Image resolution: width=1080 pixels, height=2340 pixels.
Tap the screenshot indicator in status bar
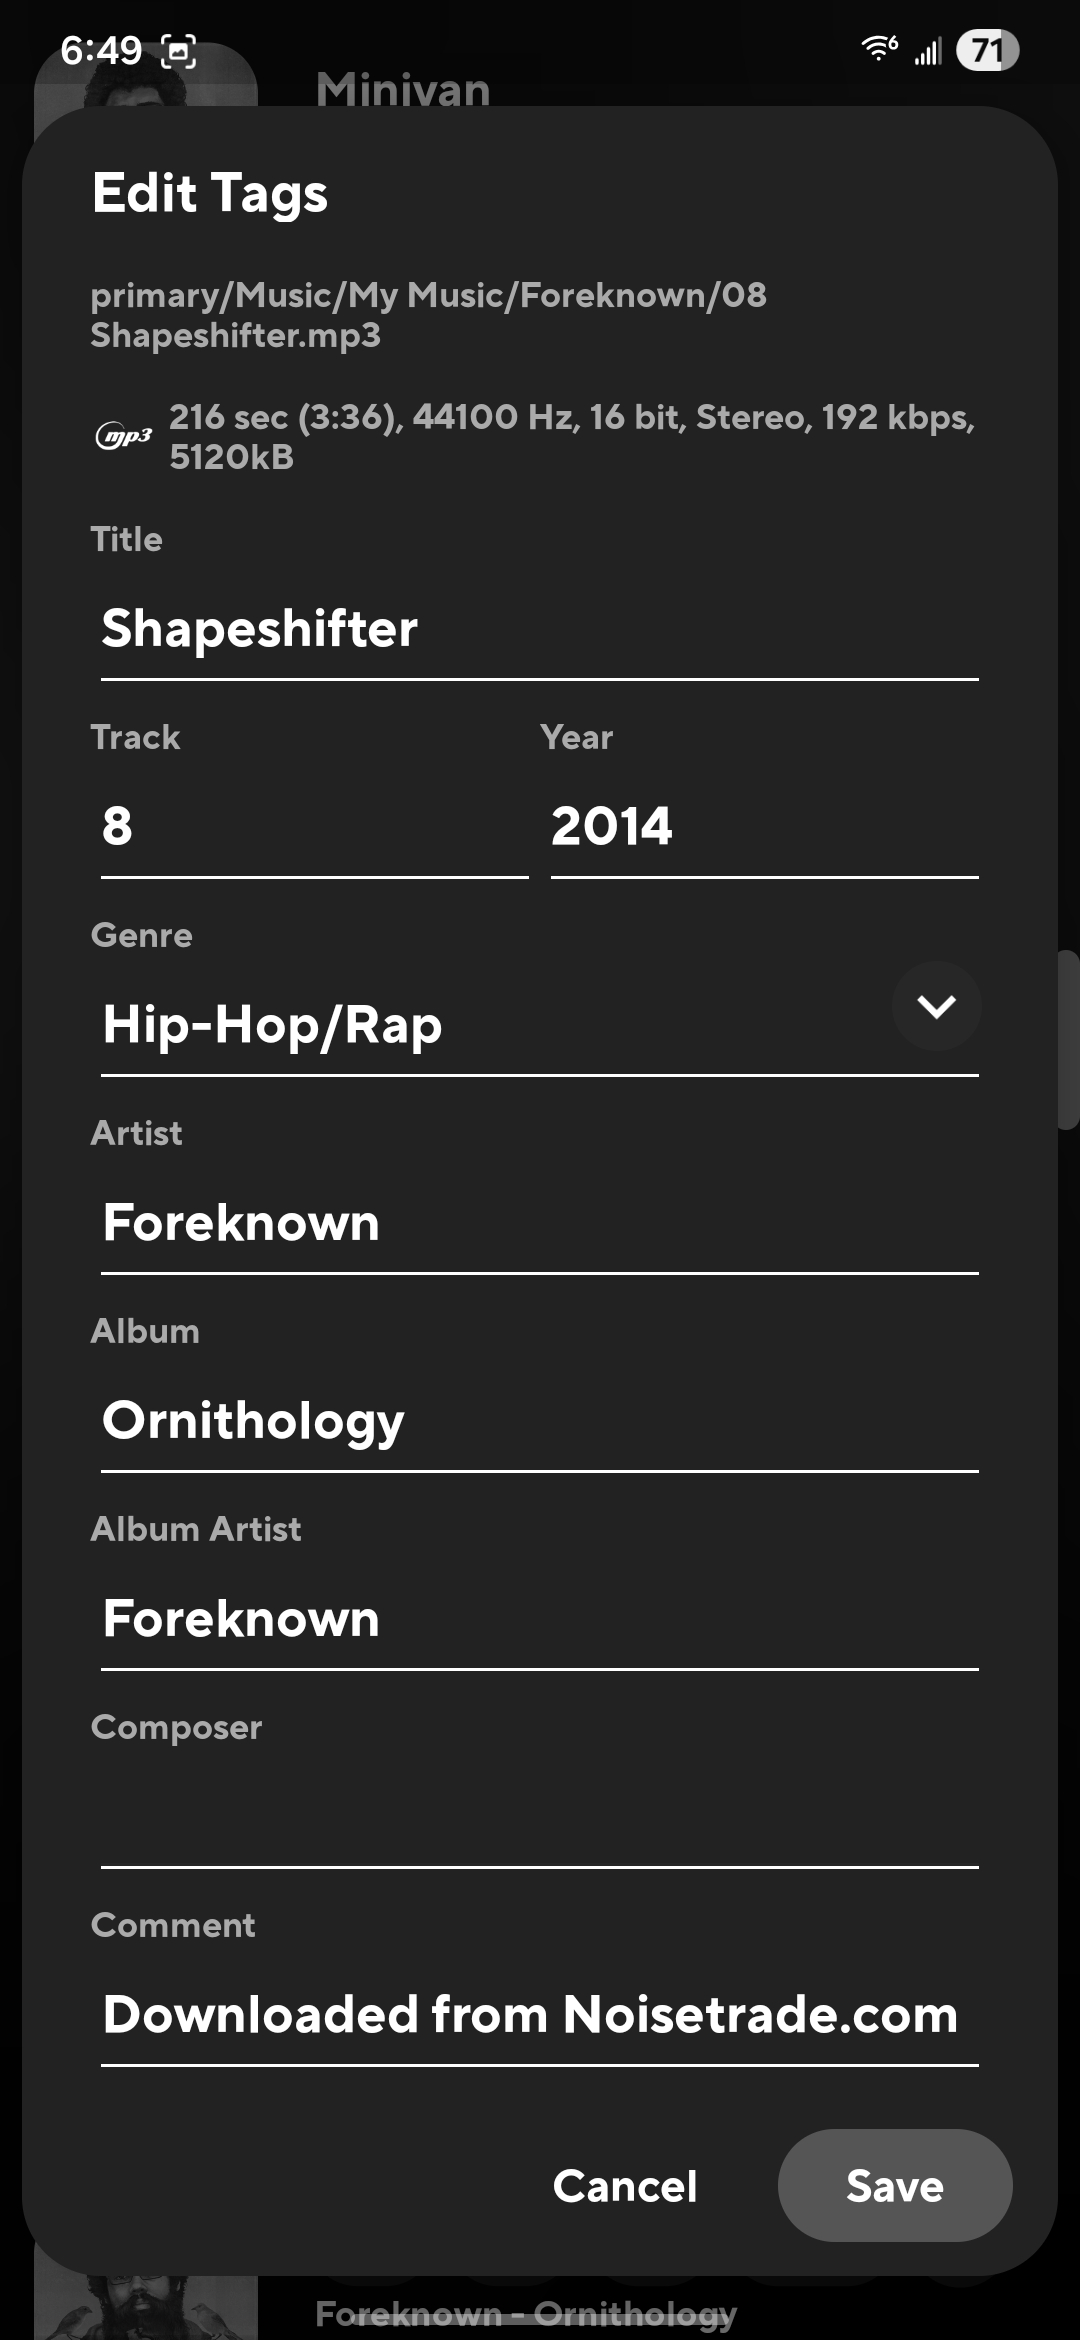click(x=178, y=51)
